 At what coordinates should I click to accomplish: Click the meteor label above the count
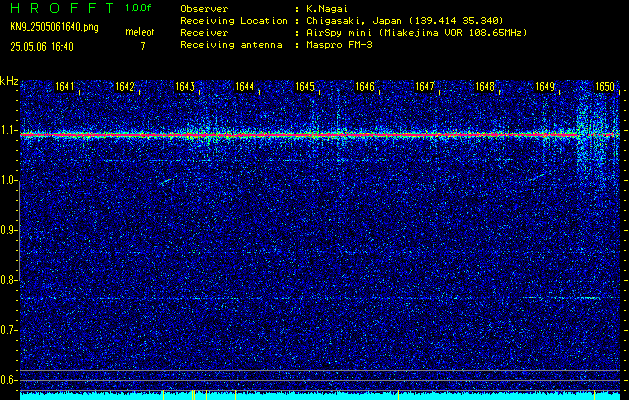tap(140, 32)
